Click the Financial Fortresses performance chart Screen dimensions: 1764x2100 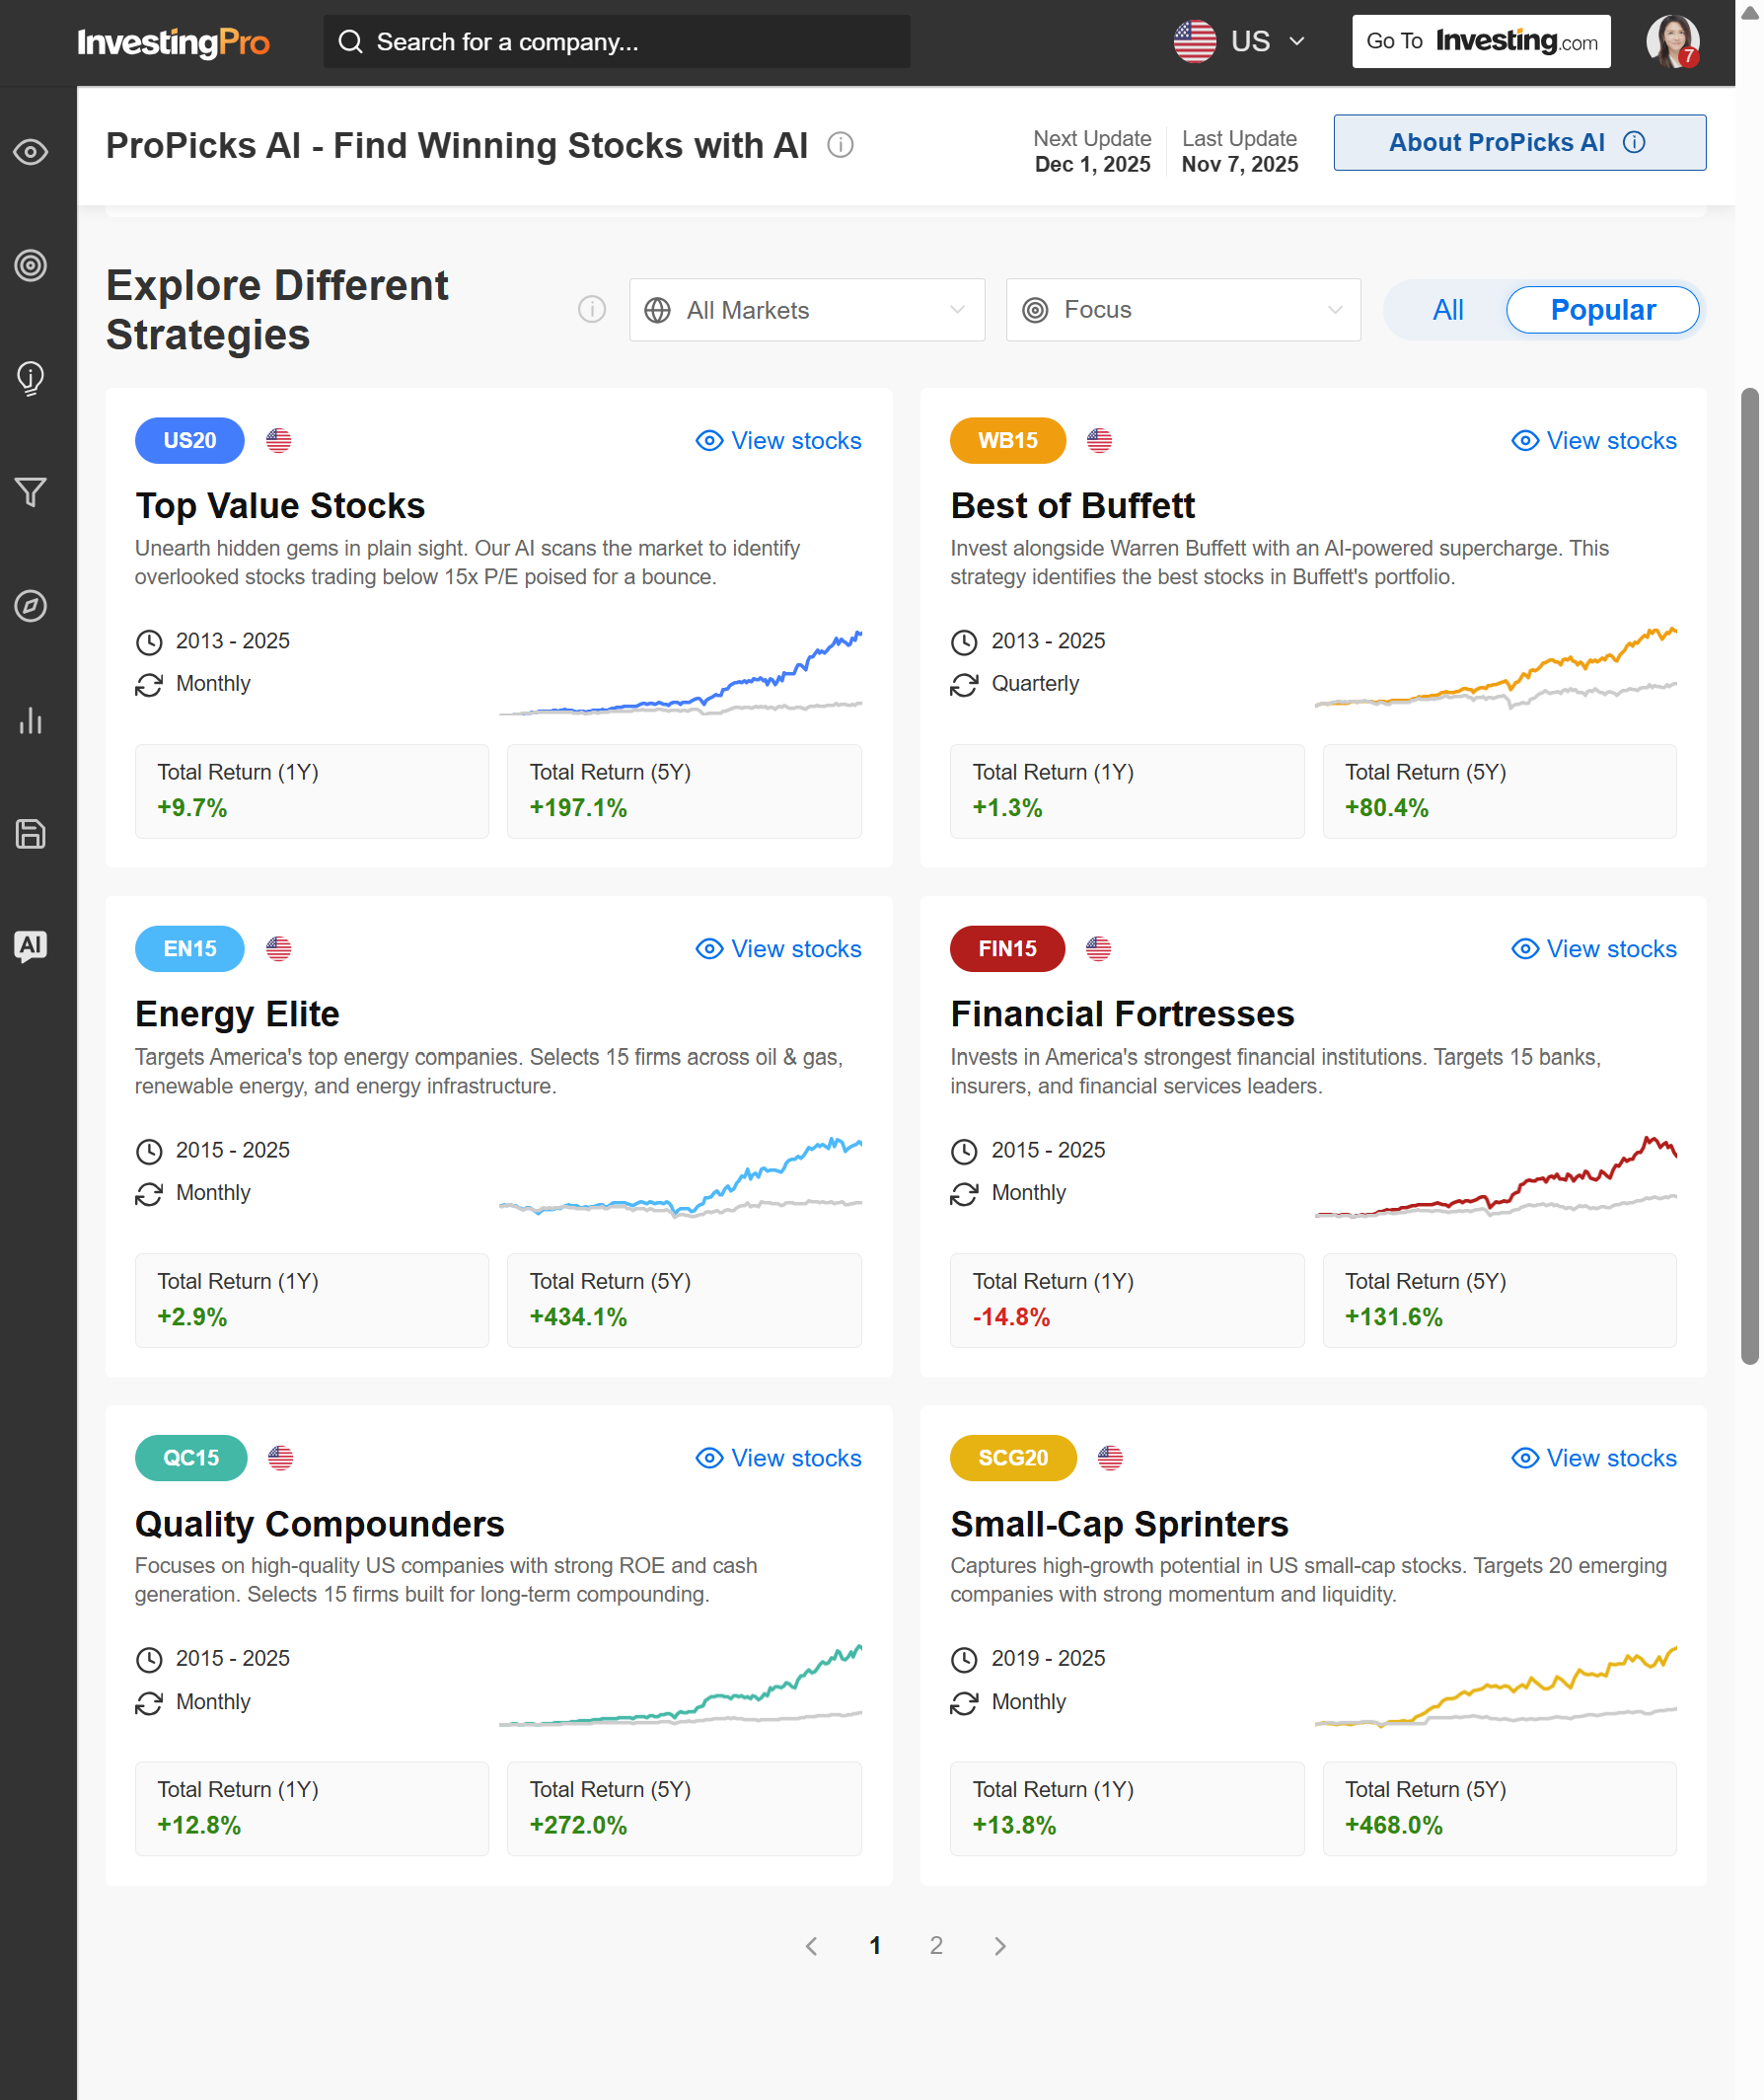(x=1496, y=1177)
